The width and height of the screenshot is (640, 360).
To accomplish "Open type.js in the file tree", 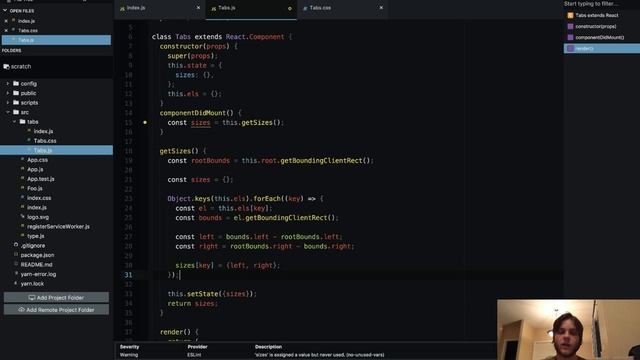I will pos(36,236).
